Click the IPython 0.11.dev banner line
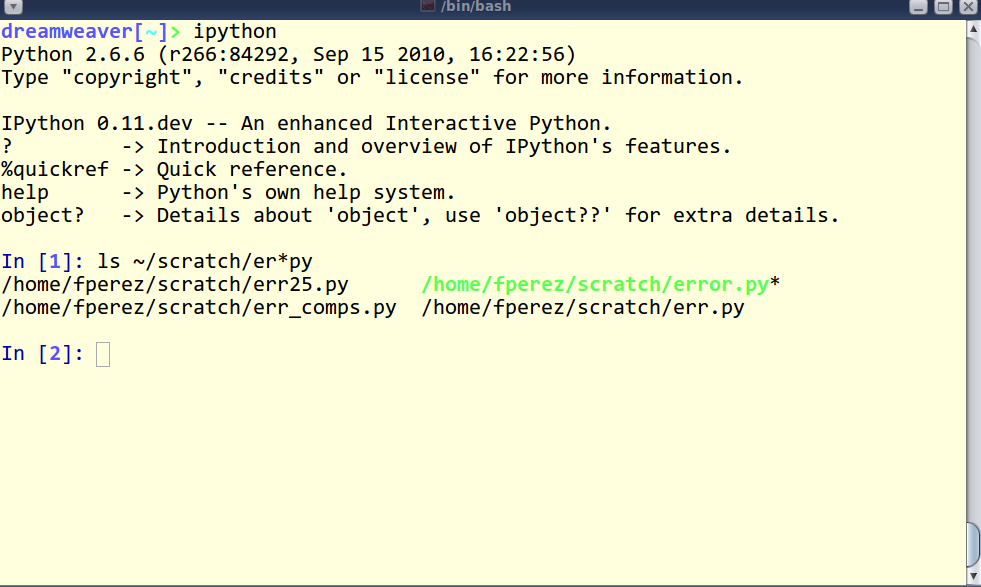Screen dimensions: 981x587 (x=306, y=123)
